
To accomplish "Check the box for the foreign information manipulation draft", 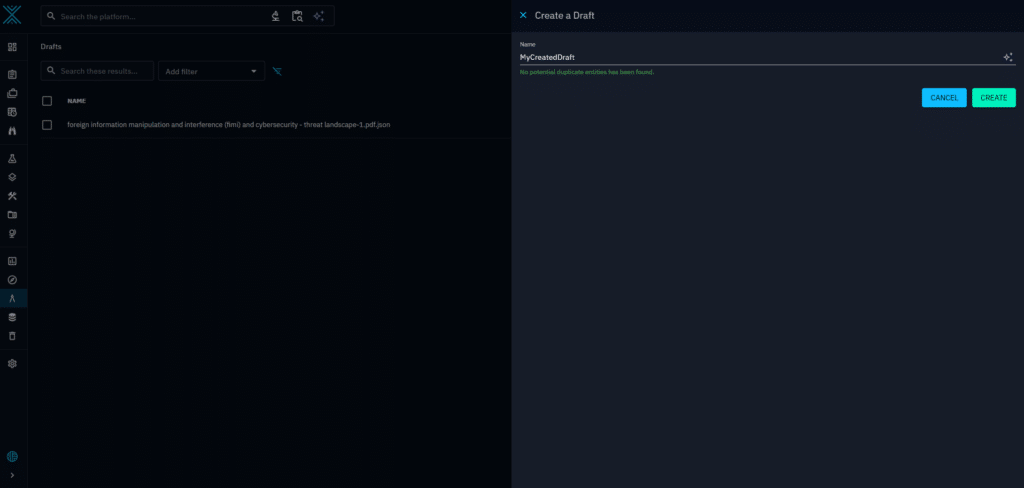I will (47, 125).
